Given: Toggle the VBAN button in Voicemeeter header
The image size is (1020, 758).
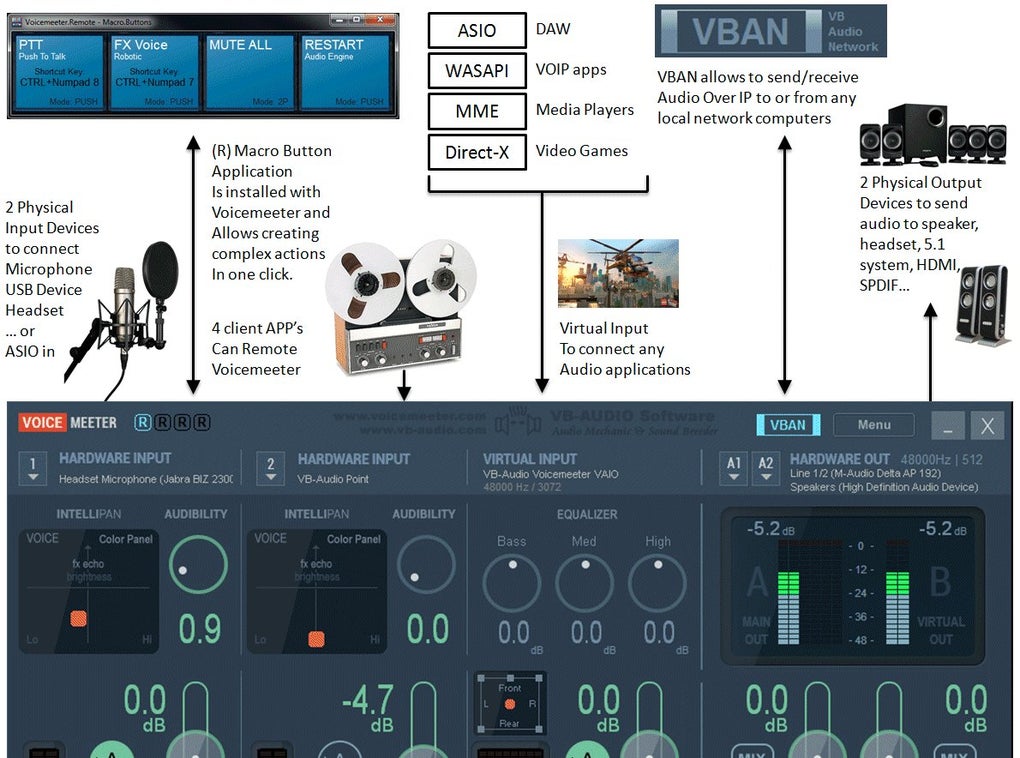Looking at the screenshot, I should pos(788,425).
